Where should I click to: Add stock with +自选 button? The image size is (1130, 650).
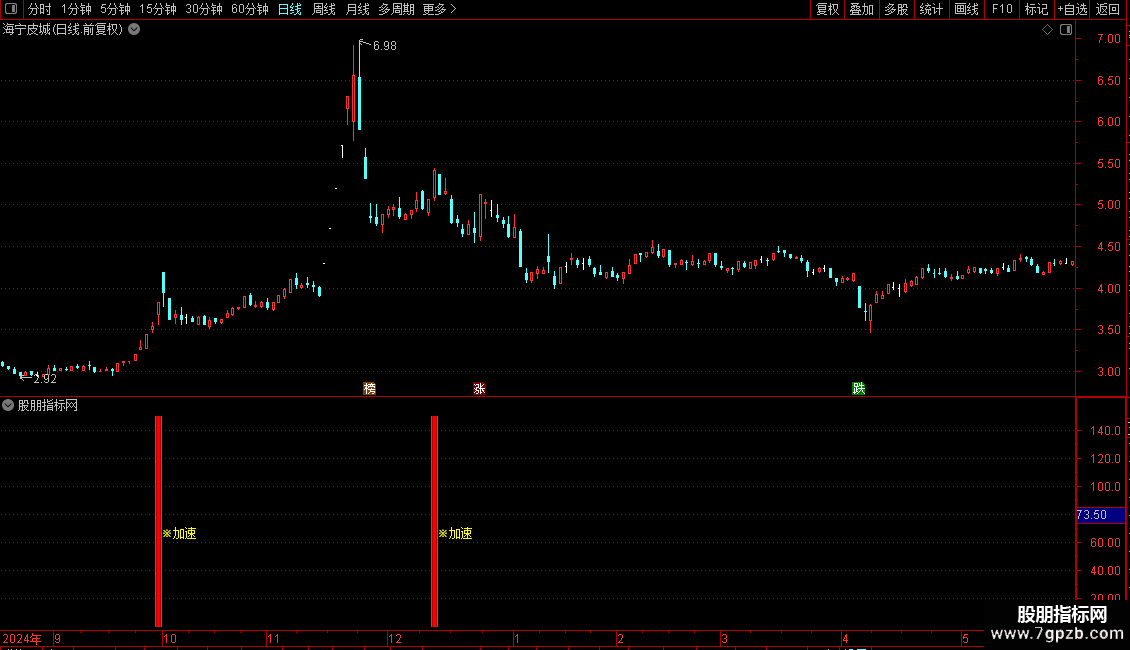click(x=1072, y=9)
